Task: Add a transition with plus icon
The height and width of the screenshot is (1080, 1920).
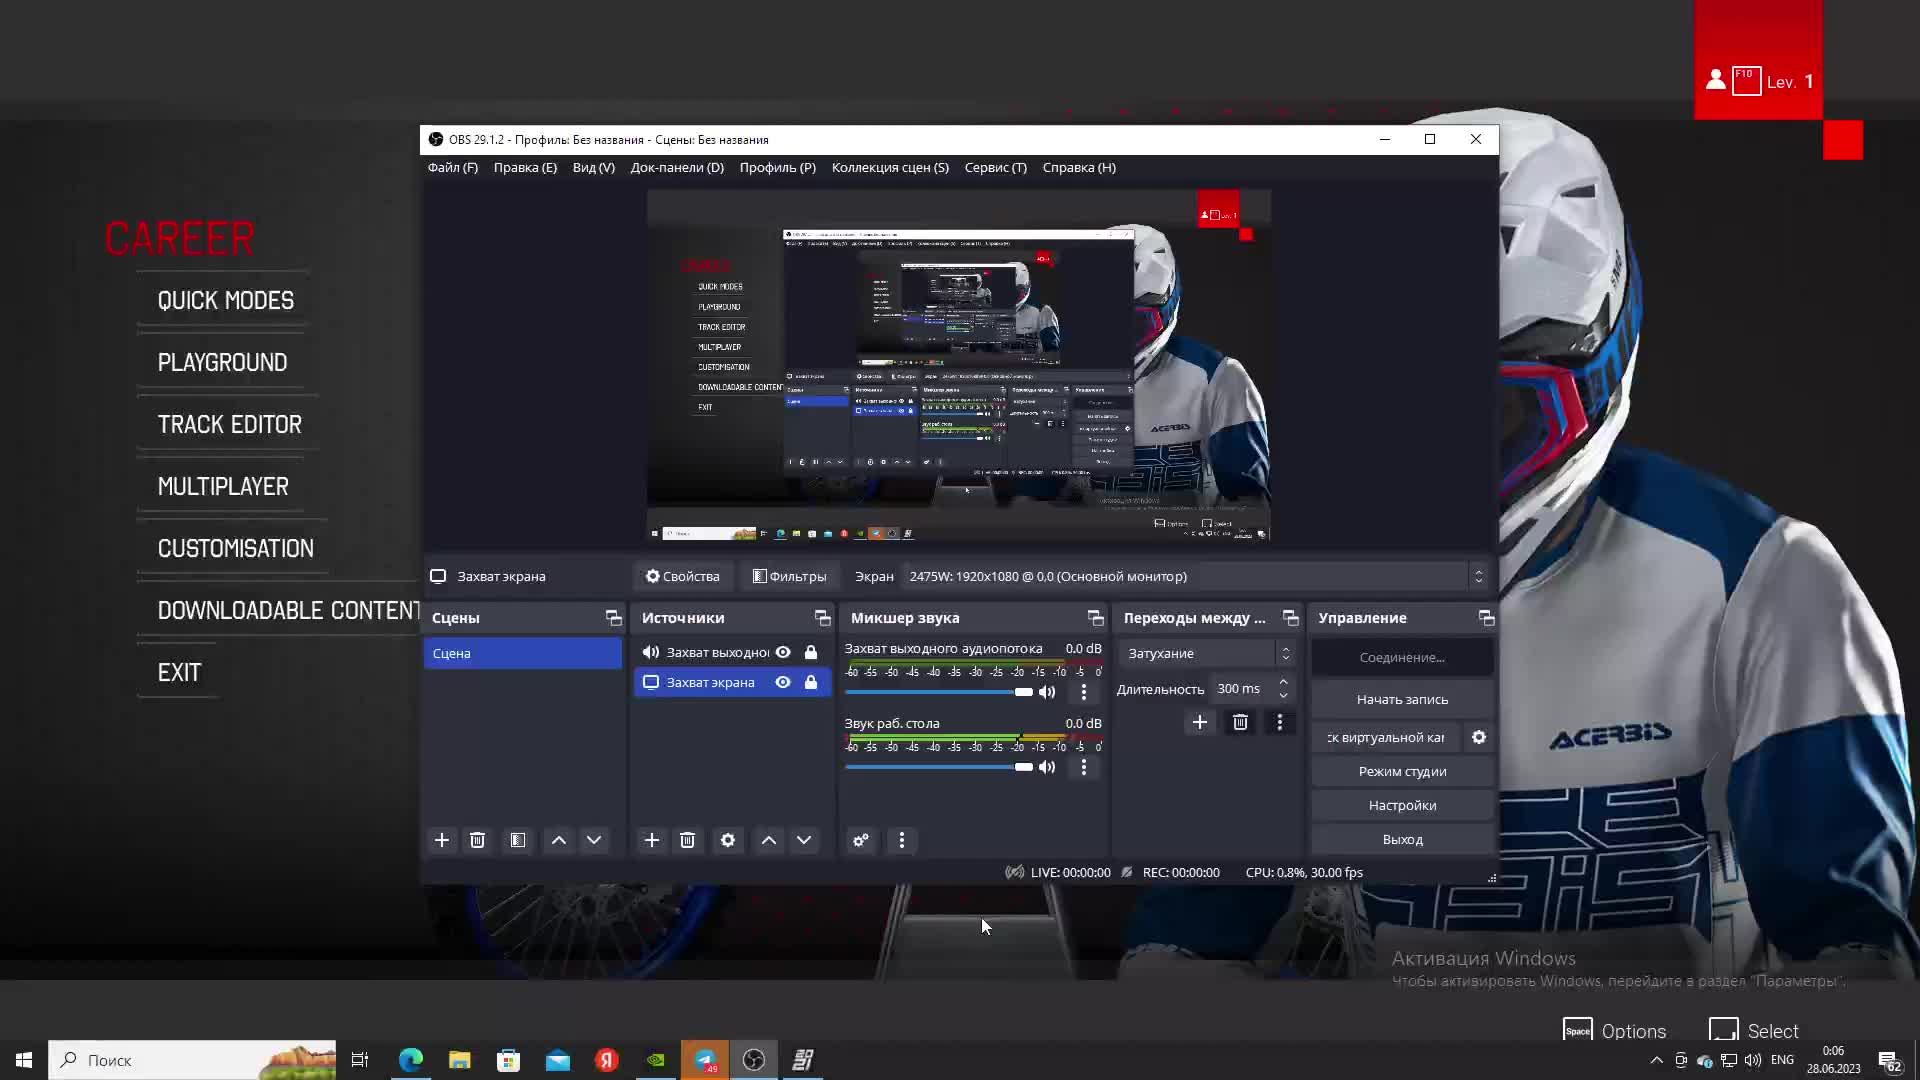Action: [x=1200, y=722]
